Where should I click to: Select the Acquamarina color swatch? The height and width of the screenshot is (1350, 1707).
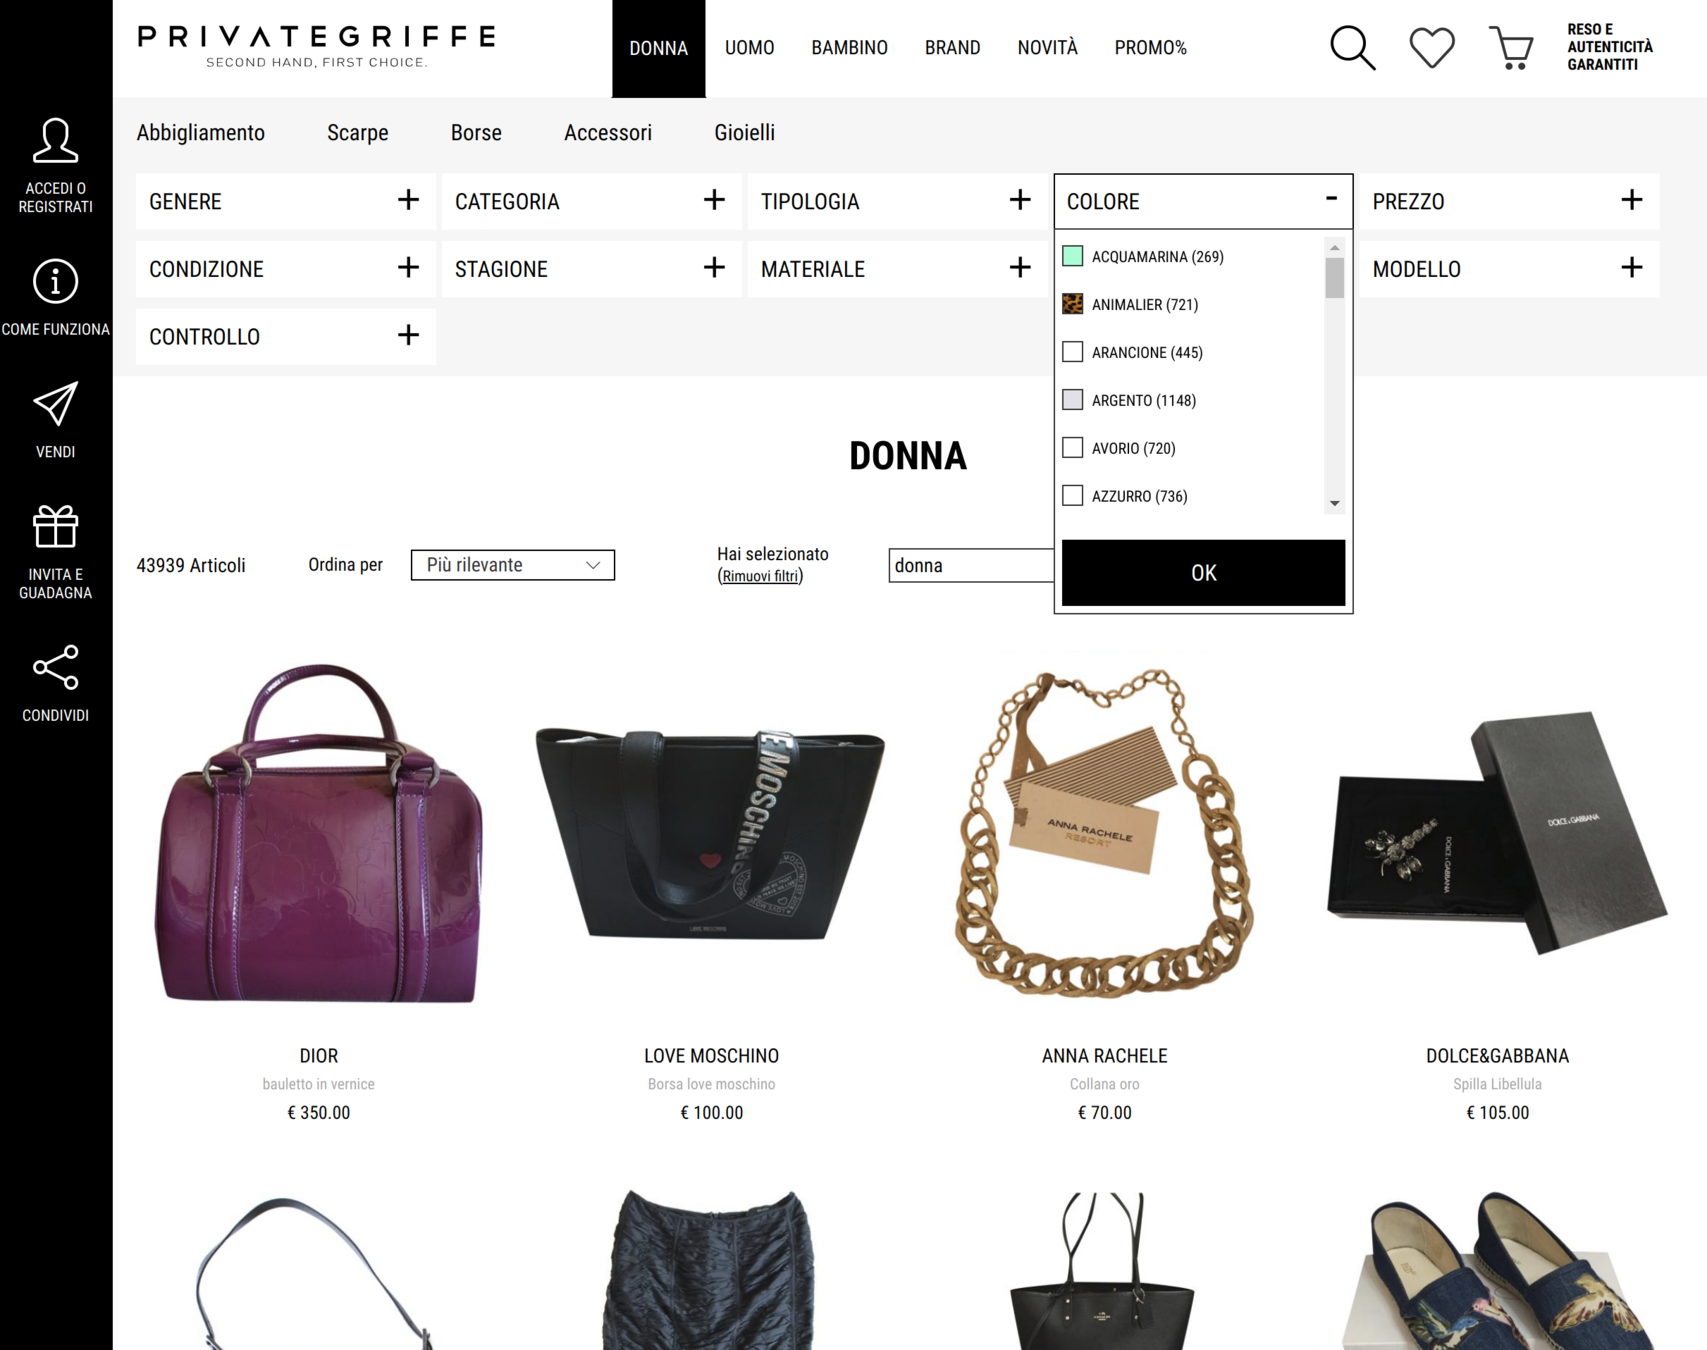click(1072, 256)
